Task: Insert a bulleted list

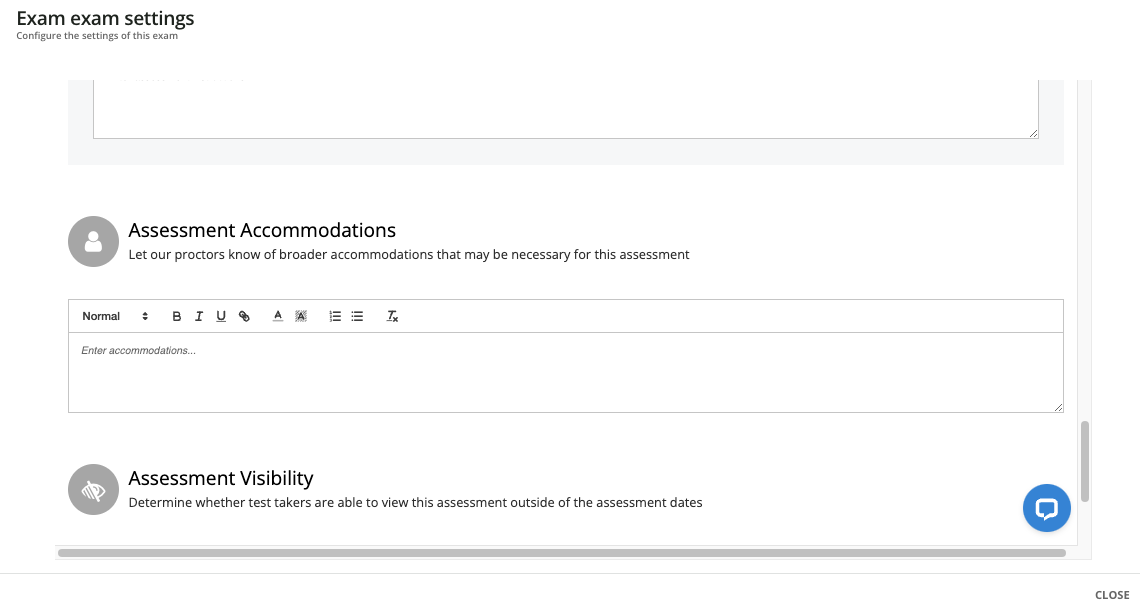Action: click(x=357, y=316)
